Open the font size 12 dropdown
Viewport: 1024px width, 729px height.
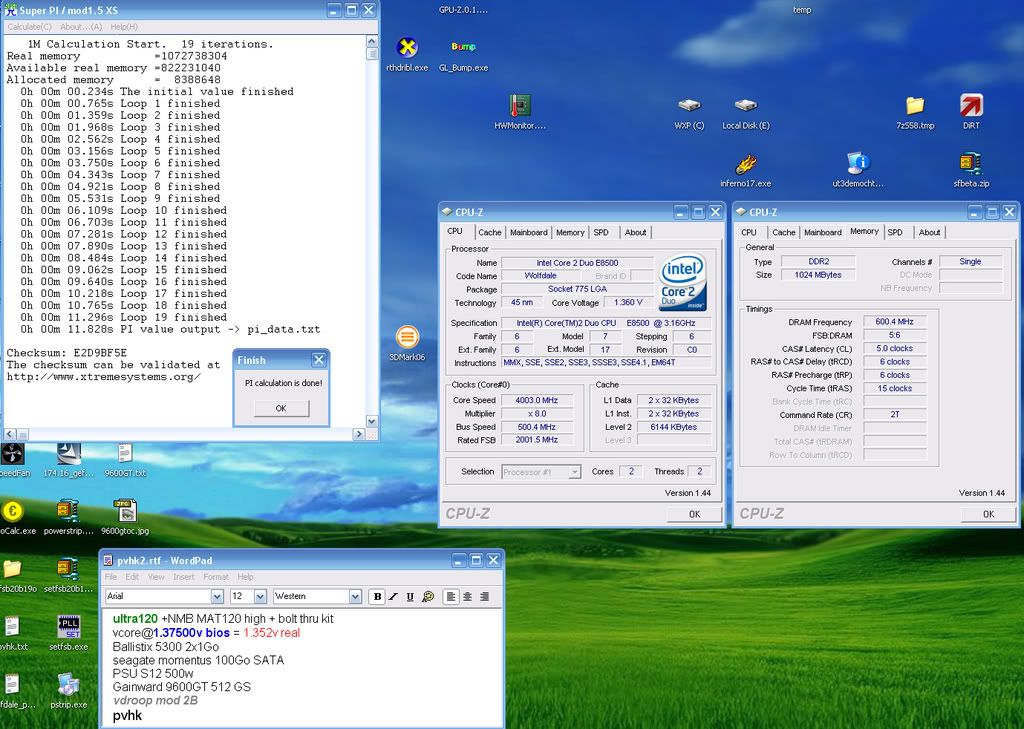click(x=262, y=597)
